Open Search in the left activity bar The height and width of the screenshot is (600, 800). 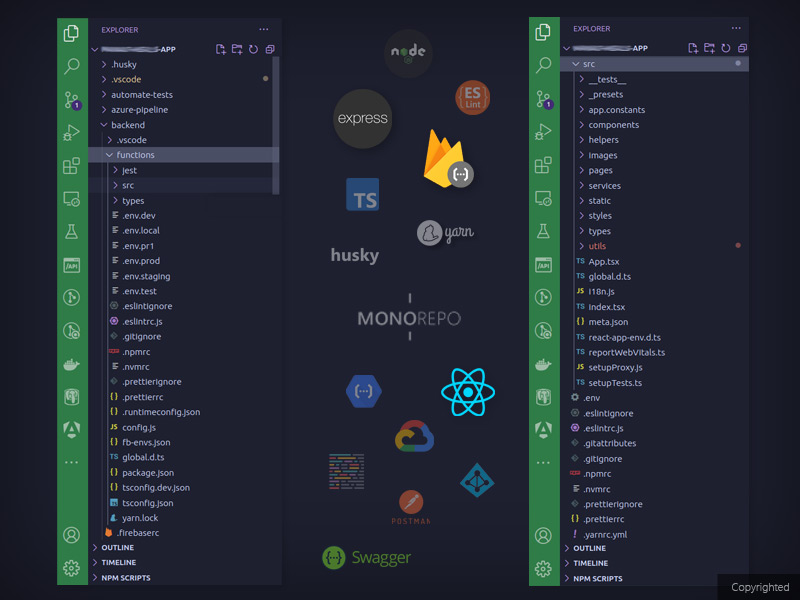71,67
